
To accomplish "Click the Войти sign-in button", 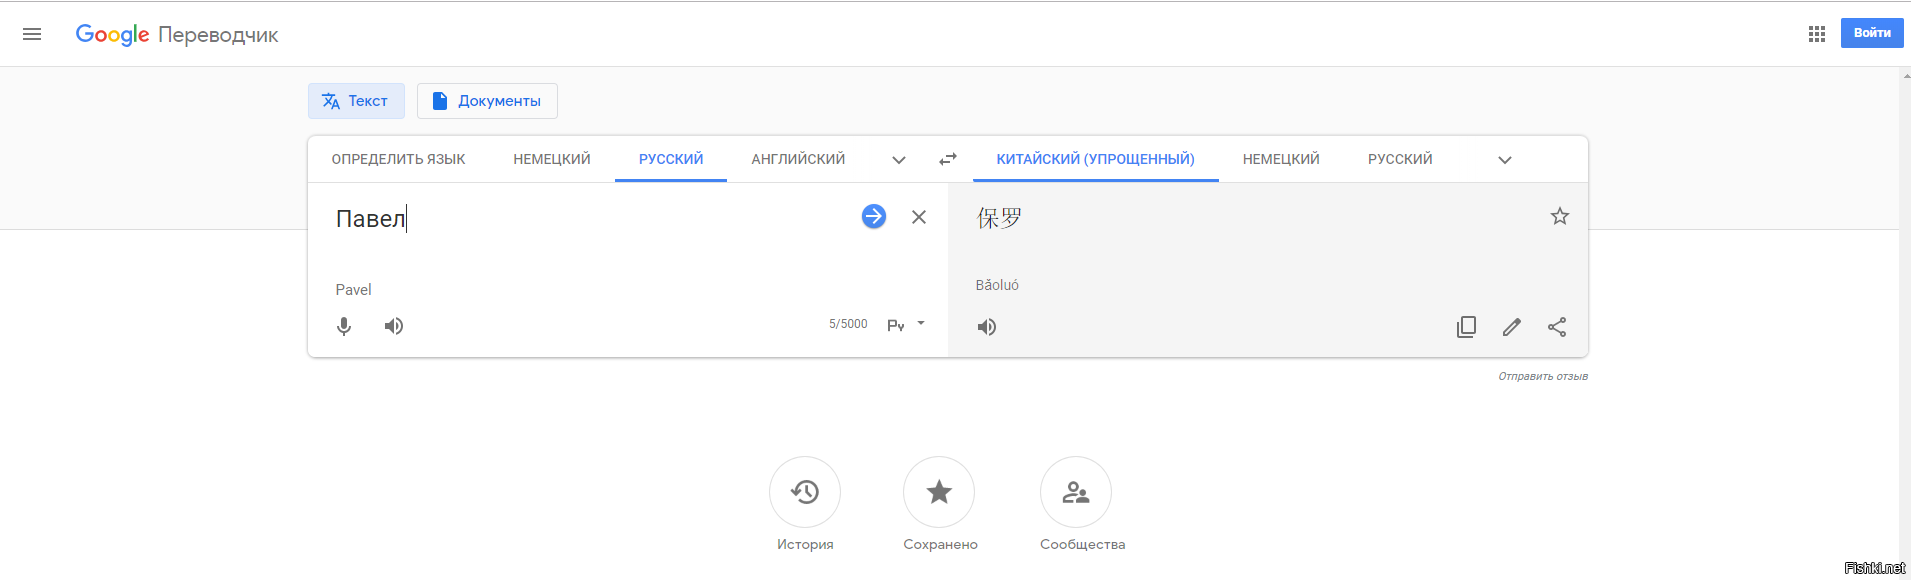I will pos(1871,33).
